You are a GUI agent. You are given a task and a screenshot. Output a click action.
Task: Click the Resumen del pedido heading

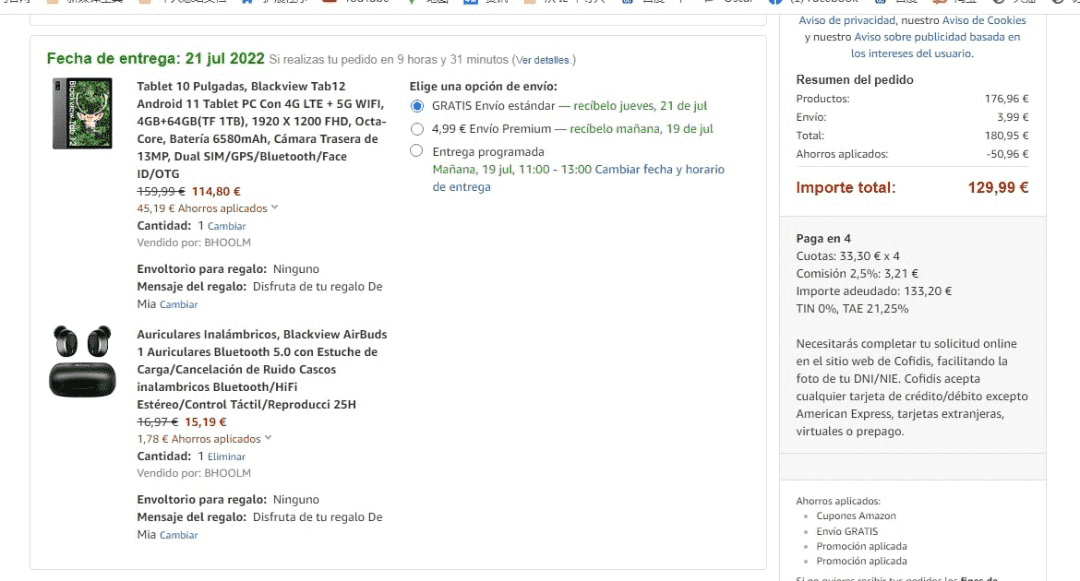pos(855,80)
